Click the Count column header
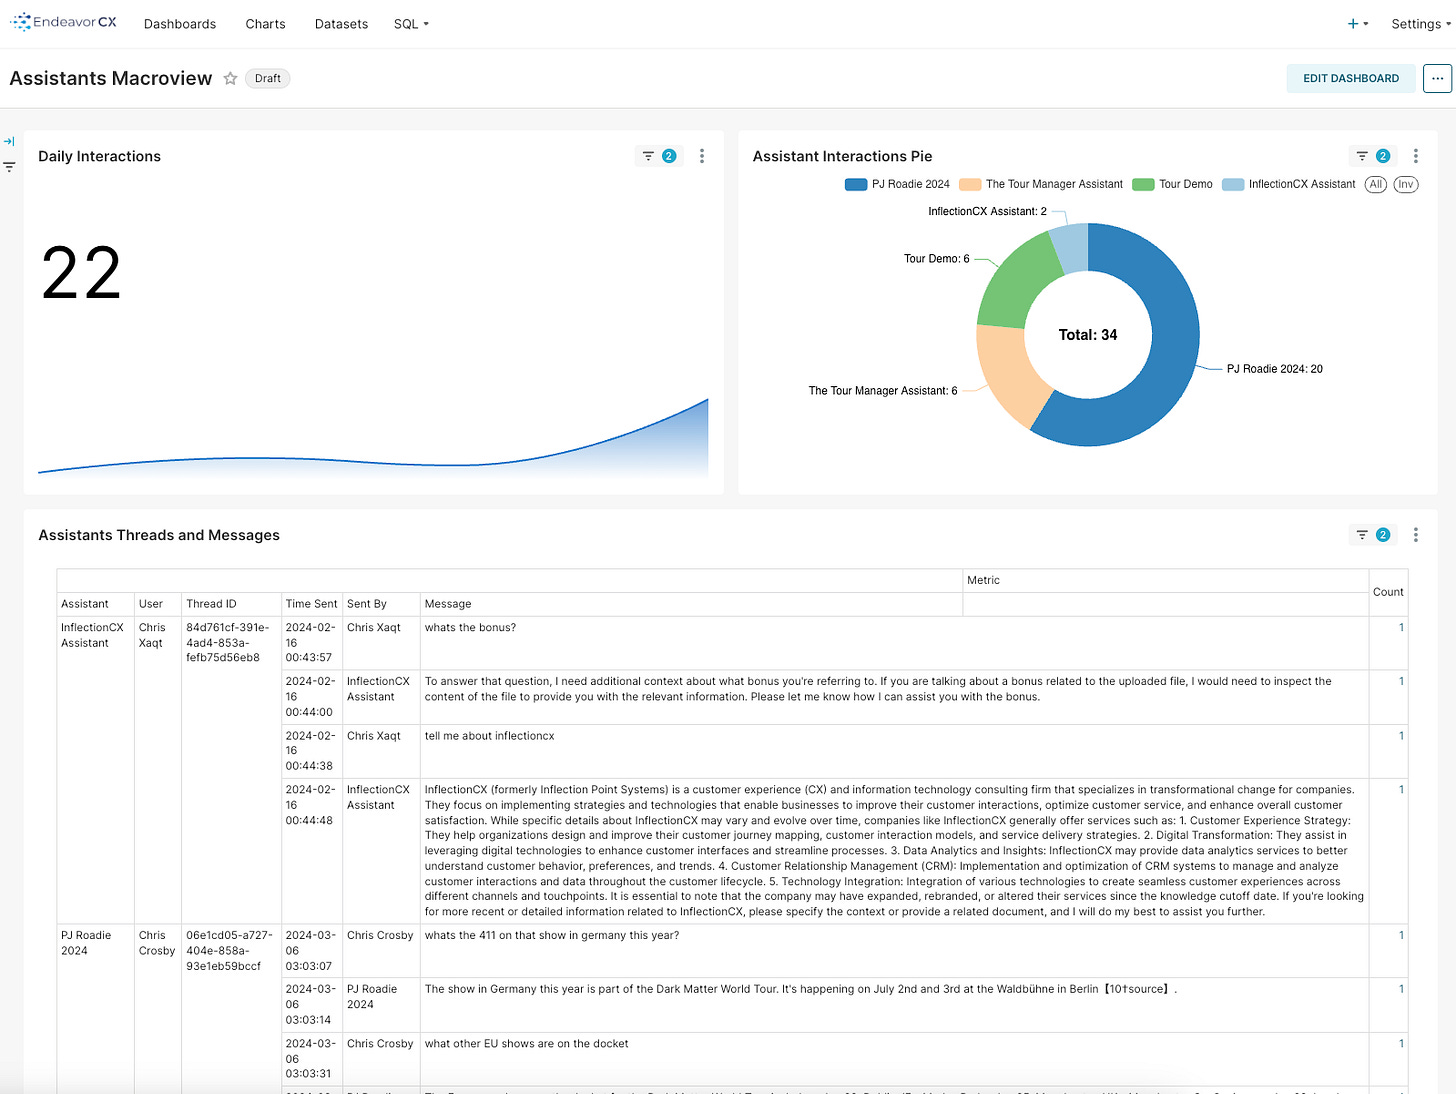 (x=1388, y=592)
